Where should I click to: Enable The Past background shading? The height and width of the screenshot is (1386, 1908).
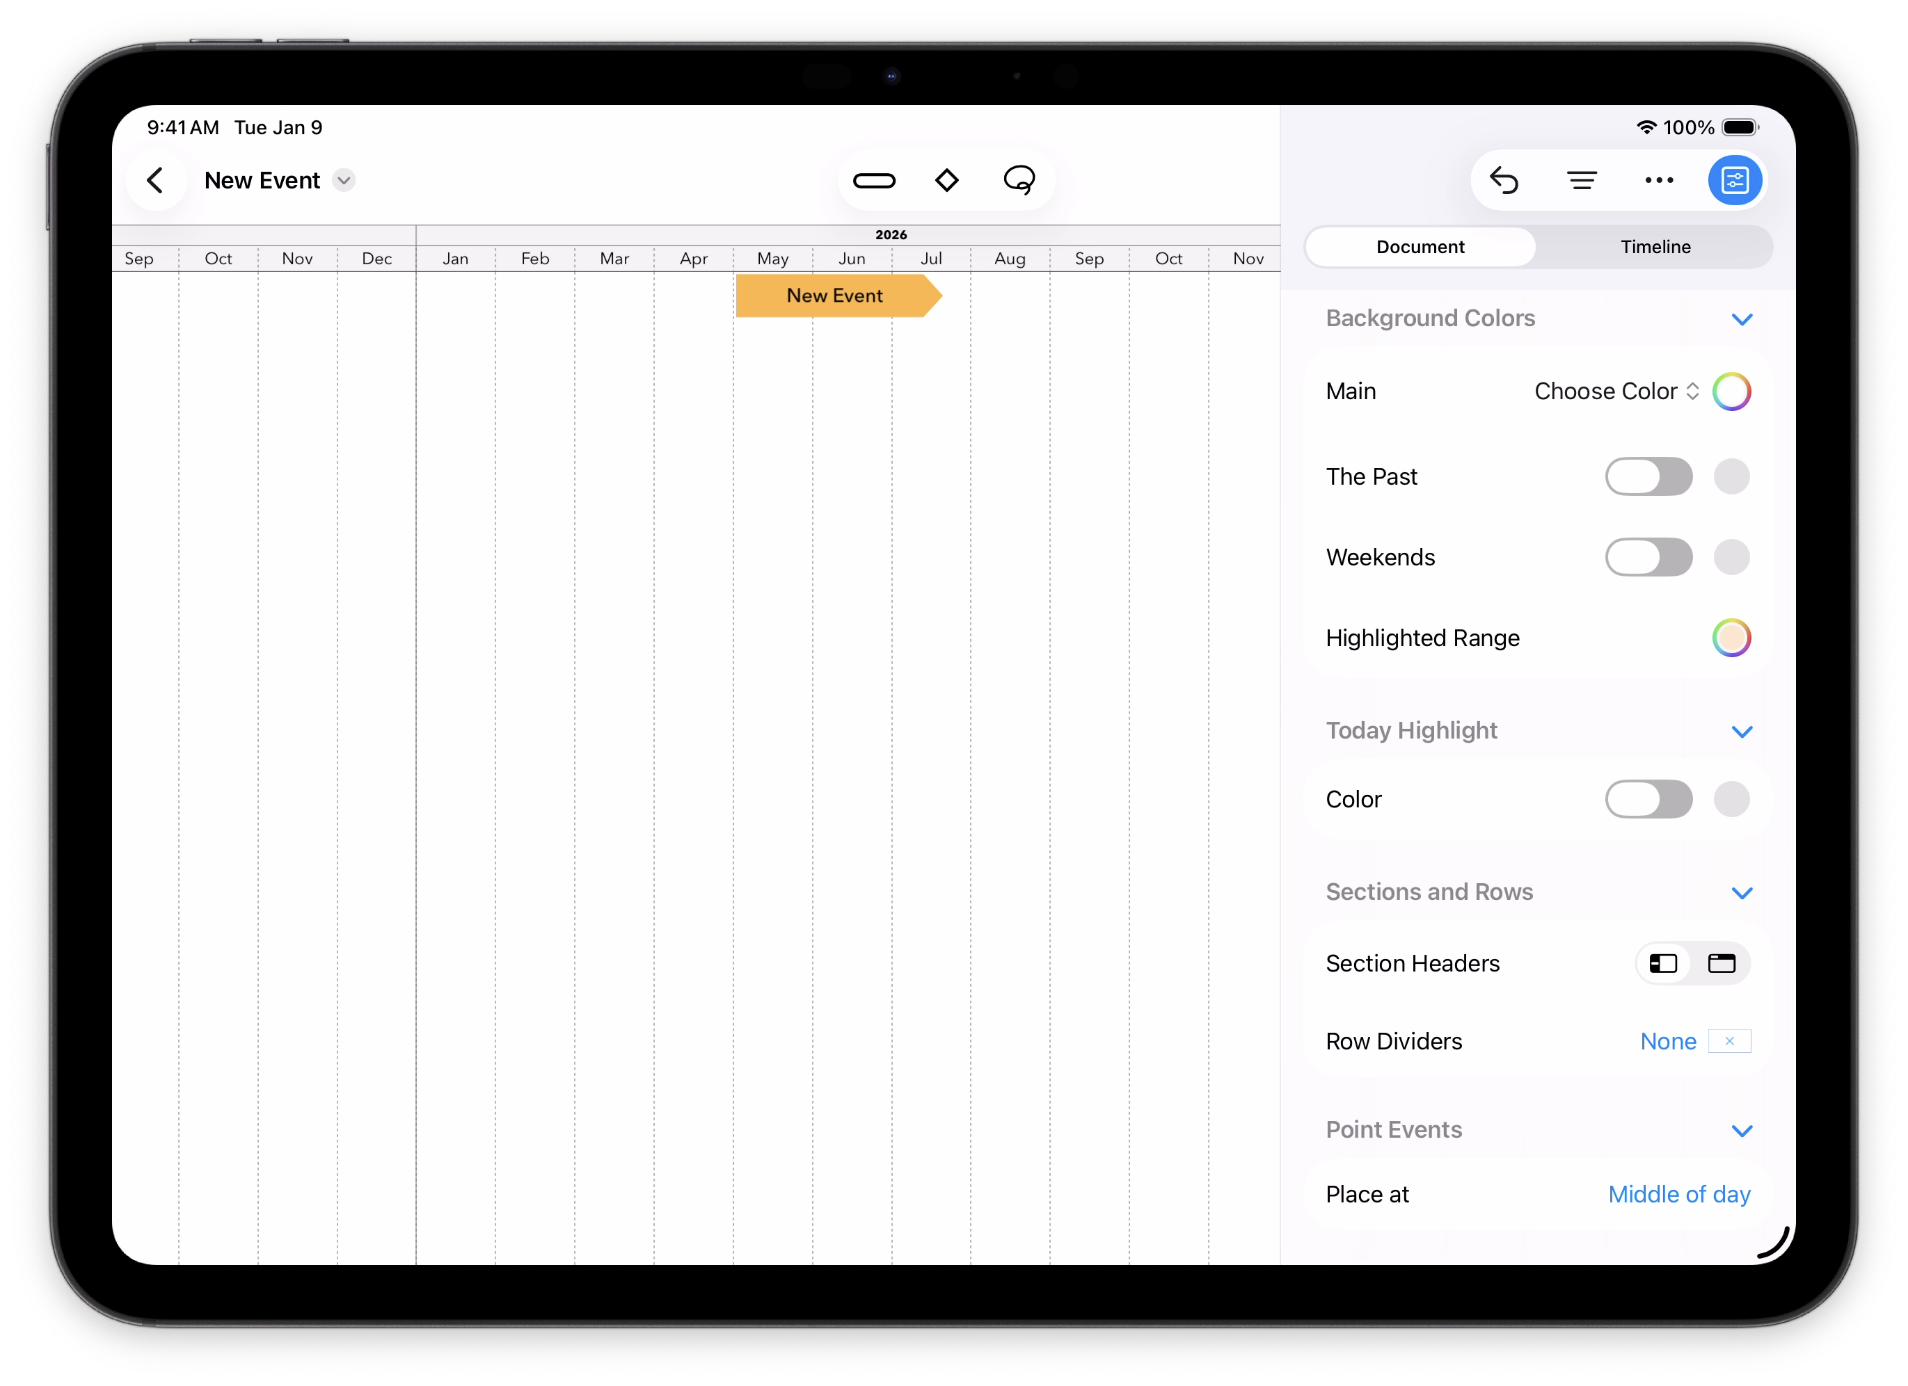[x=1649, y=477]
